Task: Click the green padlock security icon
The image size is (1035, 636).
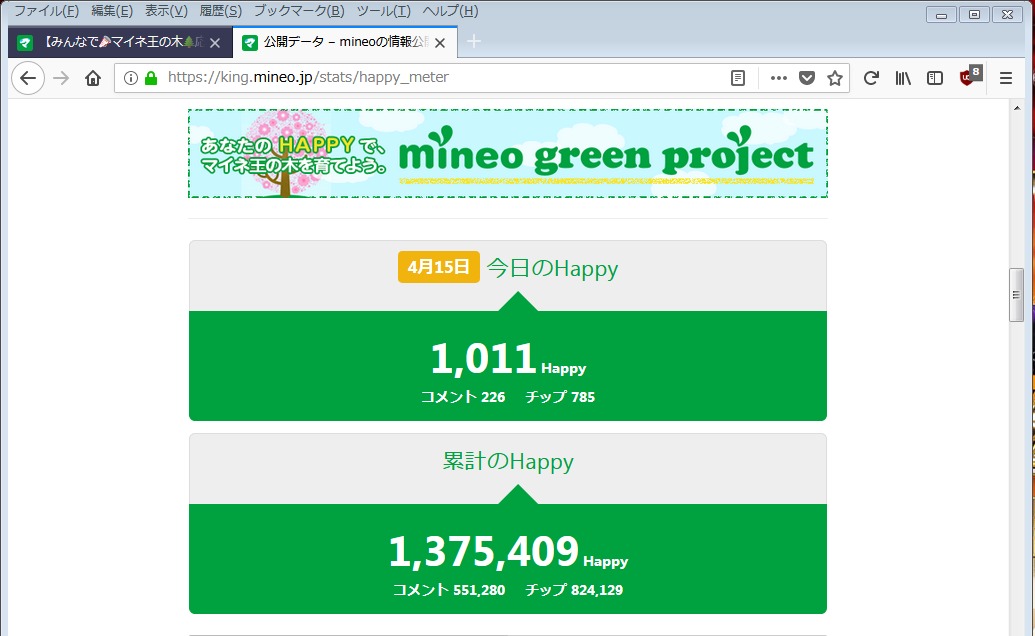Action: (151, 78)
